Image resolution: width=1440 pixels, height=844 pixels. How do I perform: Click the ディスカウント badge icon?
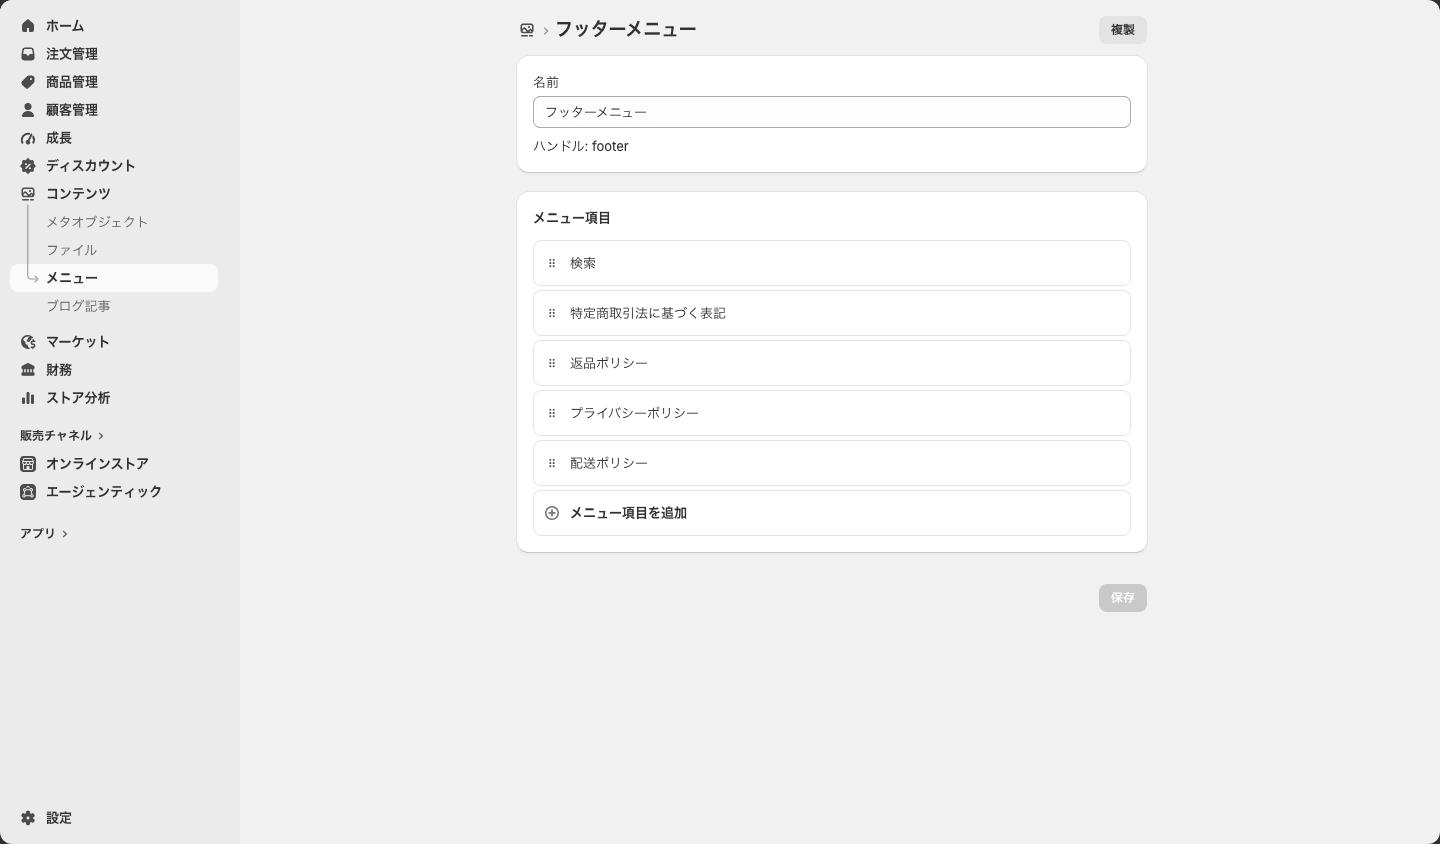pyautogui.click(x=28, y=166)
